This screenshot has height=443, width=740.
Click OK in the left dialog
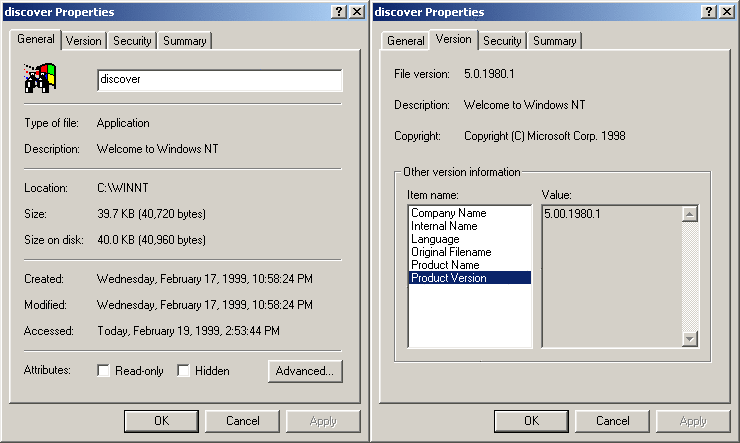coord(161,421)
